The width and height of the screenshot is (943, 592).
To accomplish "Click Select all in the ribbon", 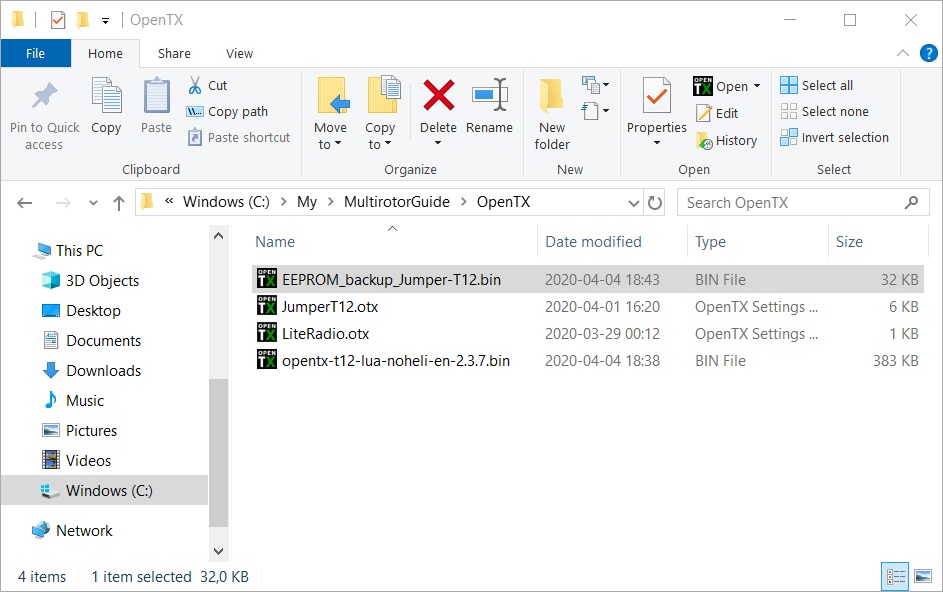I will tap(816, 85).
